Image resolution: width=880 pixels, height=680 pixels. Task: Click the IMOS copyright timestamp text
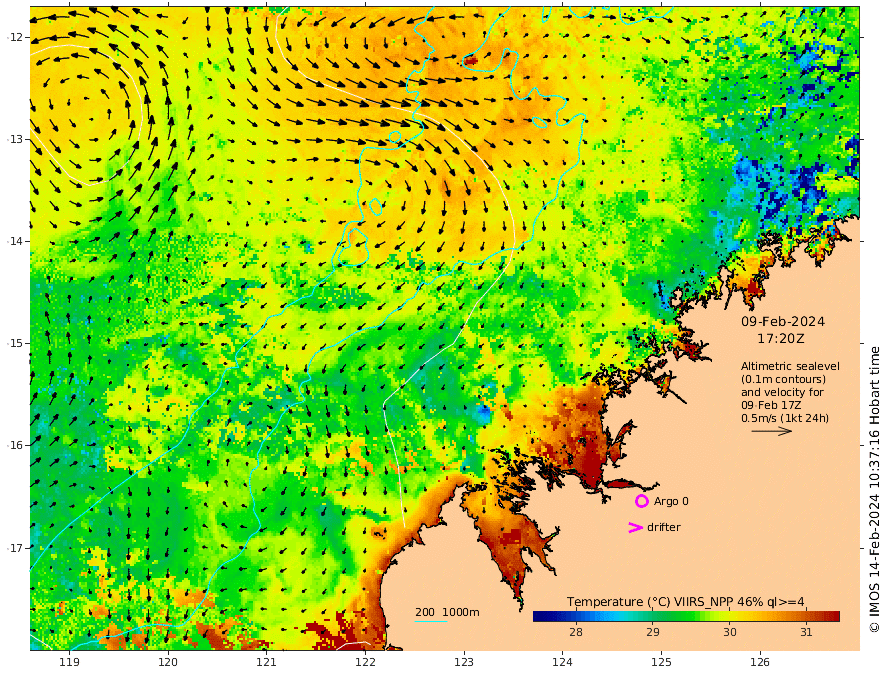click(x=874, y=489)
